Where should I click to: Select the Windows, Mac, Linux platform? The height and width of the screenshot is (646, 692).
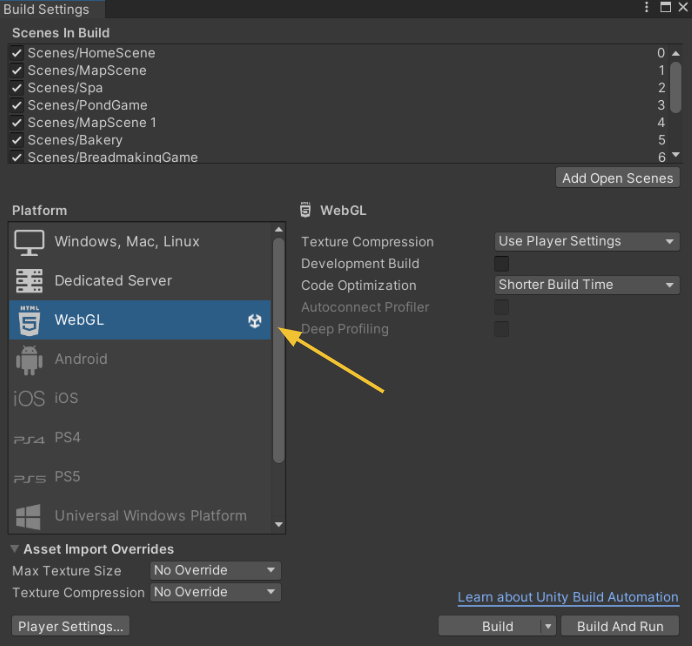click(140, 242)
